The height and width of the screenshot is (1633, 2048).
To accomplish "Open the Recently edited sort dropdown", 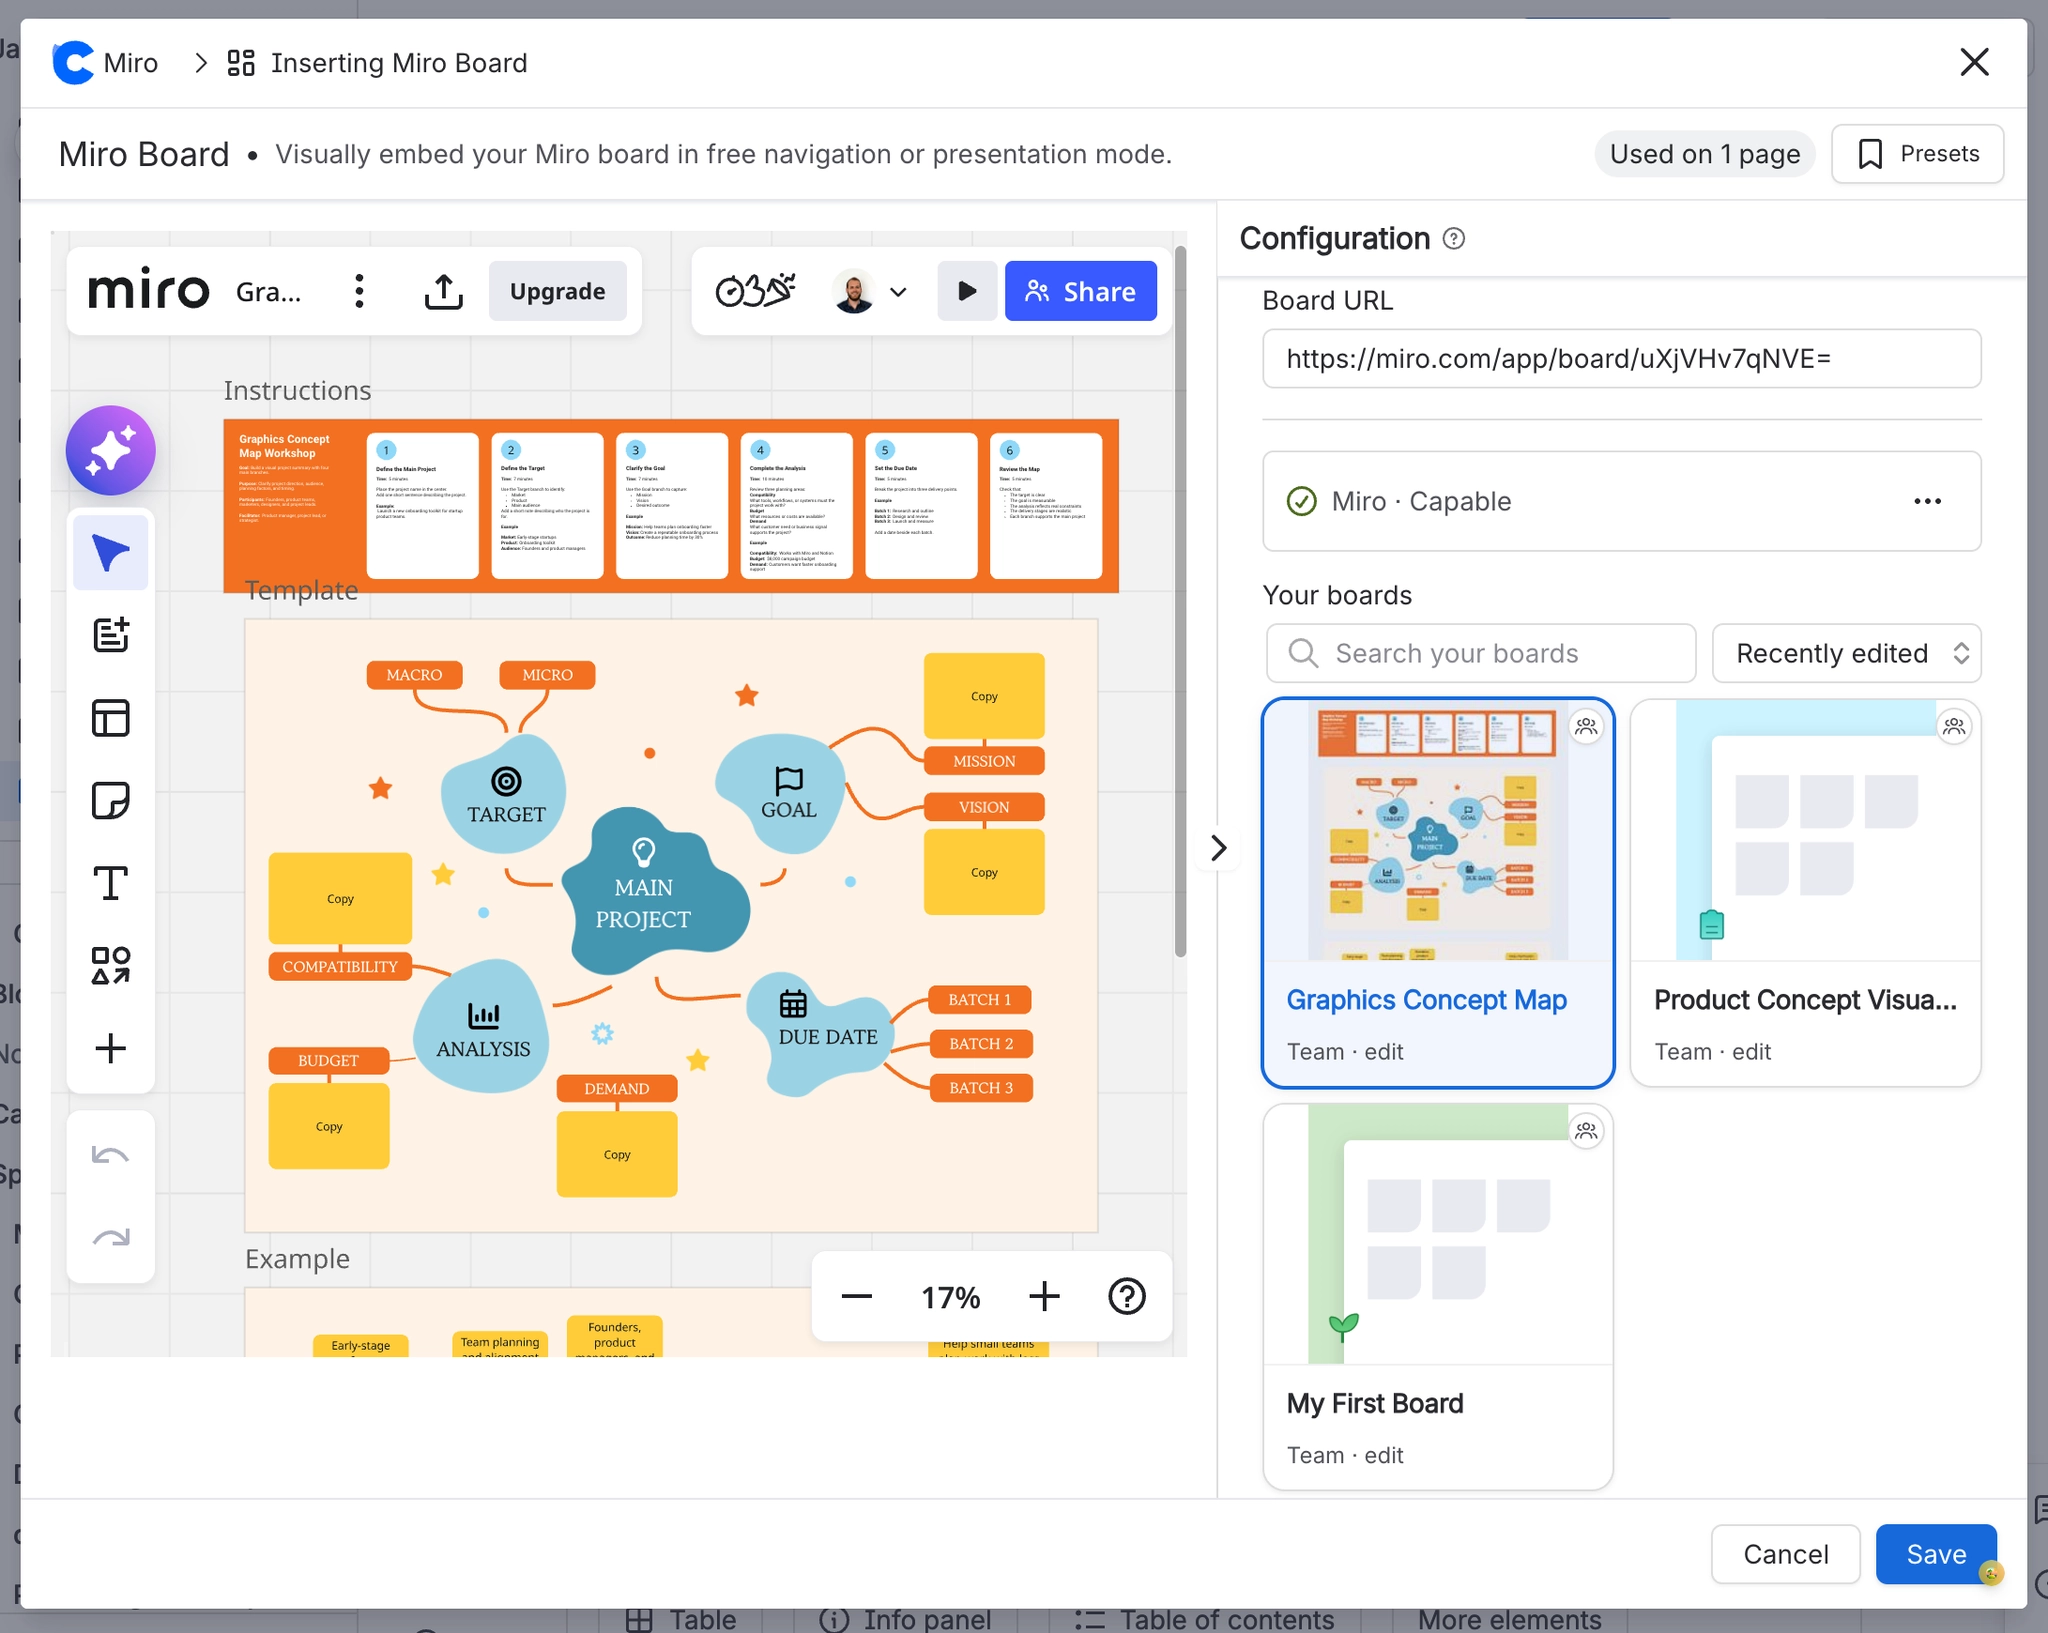I will (x=1846, y=653).
